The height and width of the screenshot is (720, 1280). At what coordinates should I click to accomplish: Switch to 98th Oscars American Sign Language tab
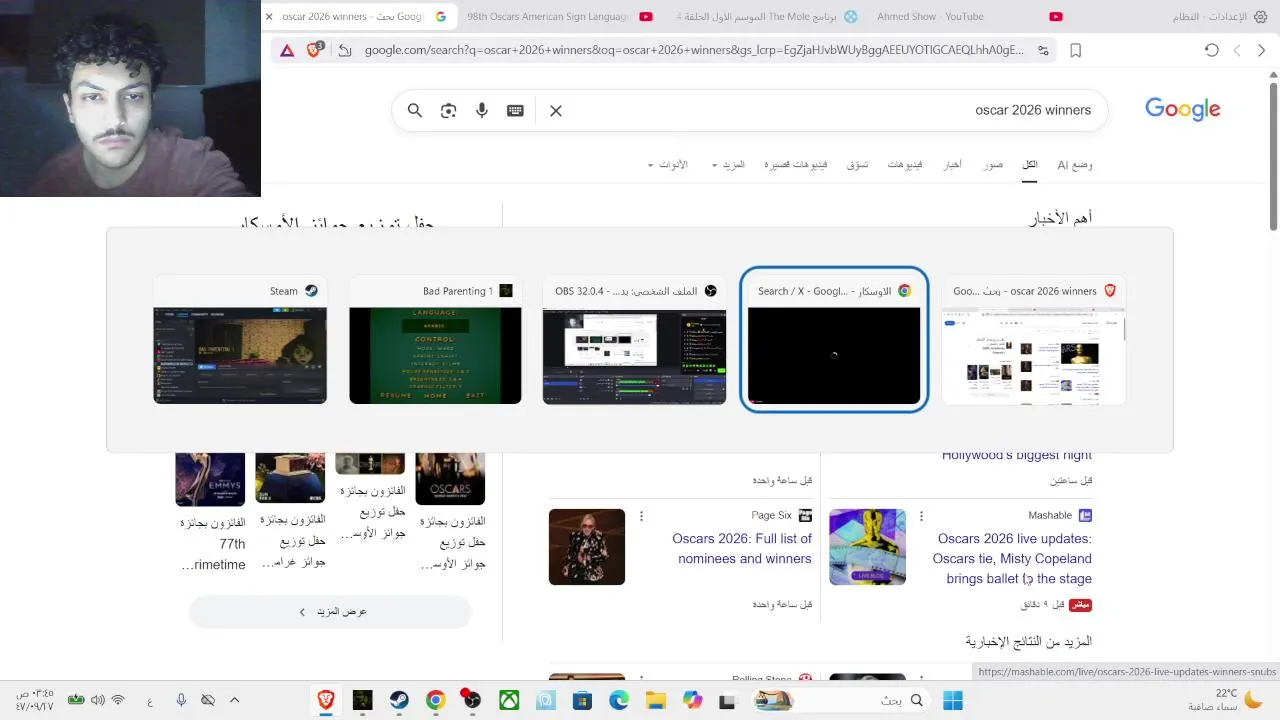tap(559, 17)
